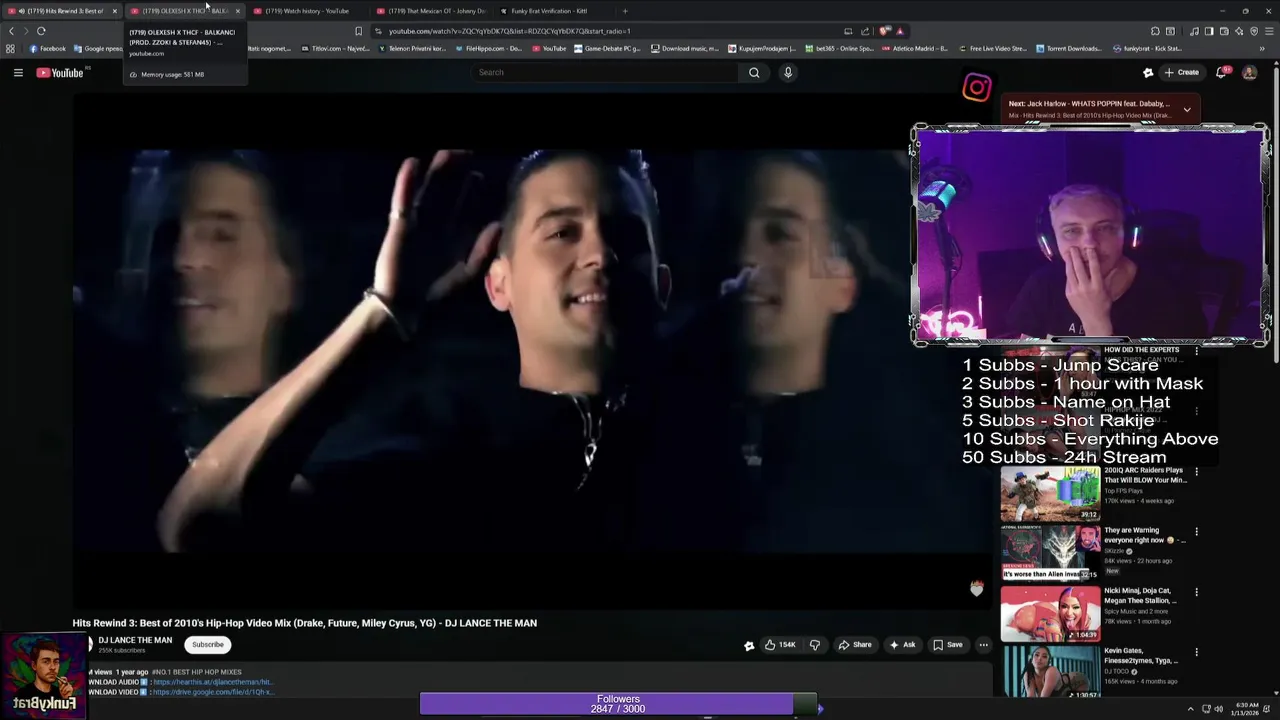Like the video with thumbs up

(x=781, y=645)
